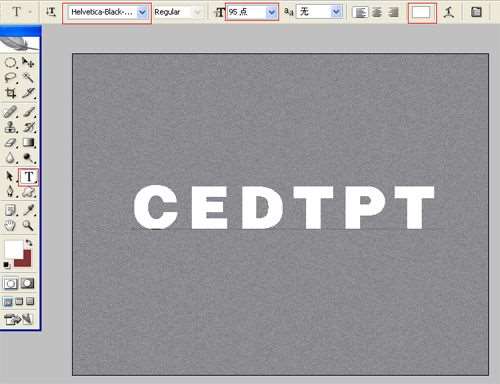Select the Horizontal Type tool in toolbox

29,177
